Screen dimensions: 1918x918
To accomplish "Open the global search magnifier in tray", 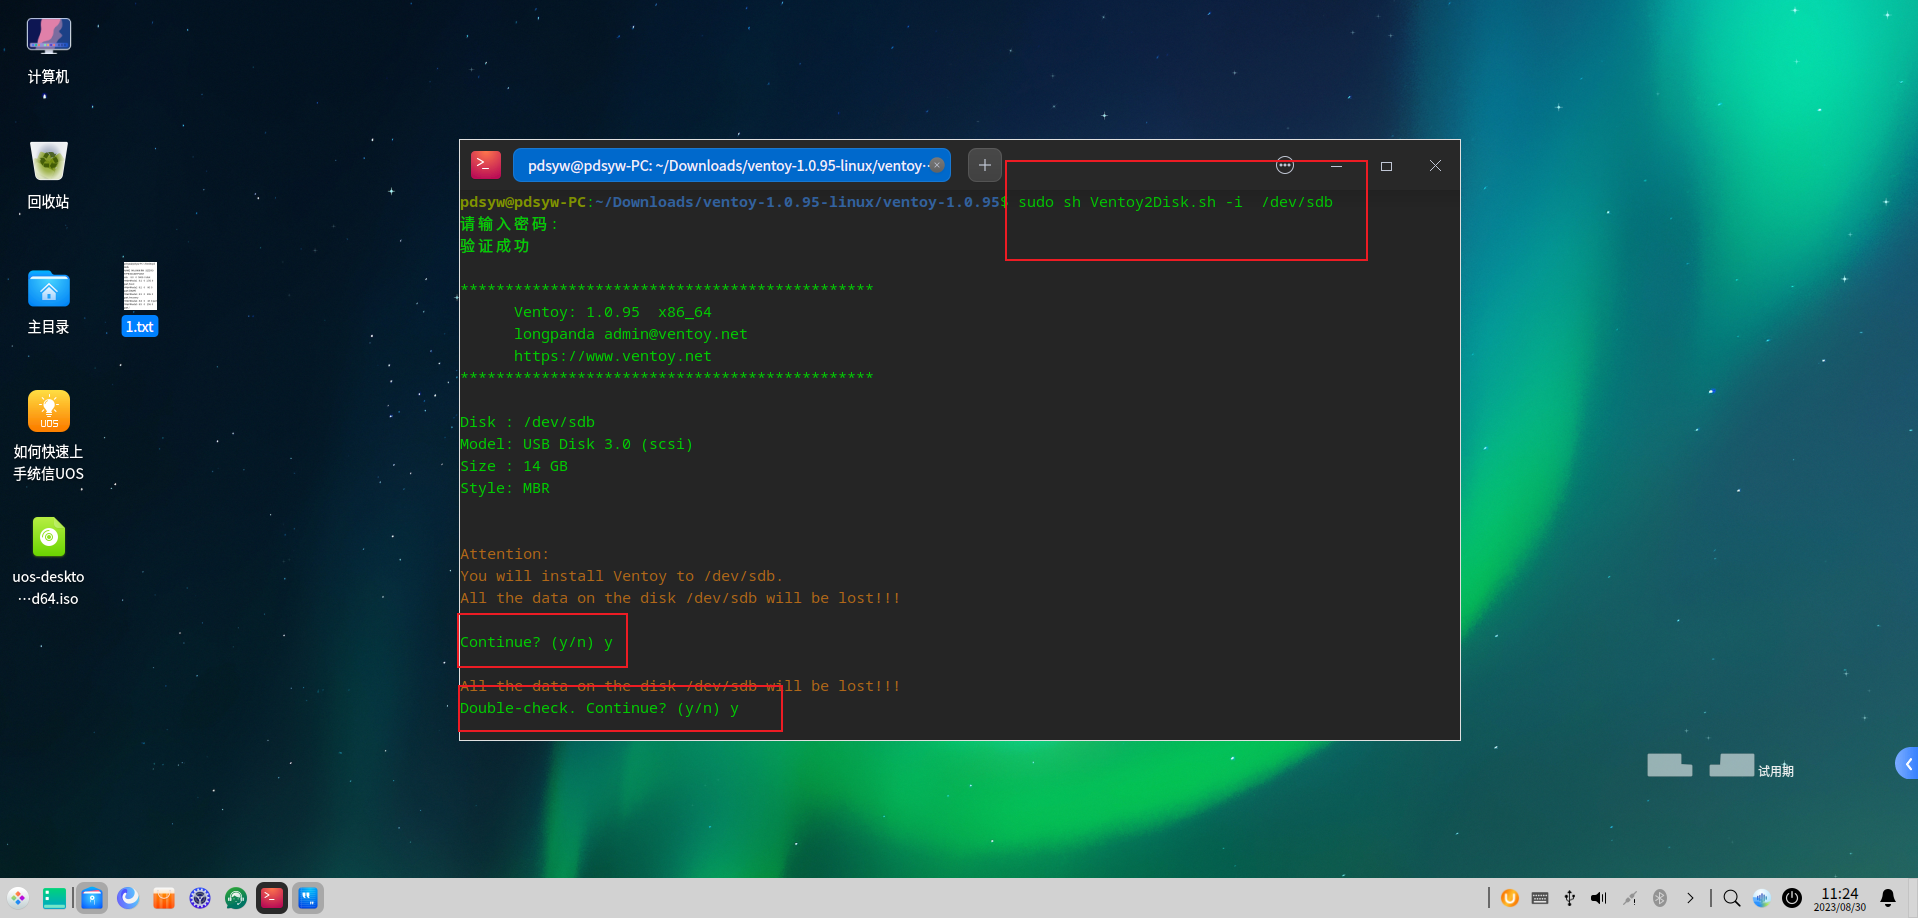I will pyautogui.click(x=1732, y=898).
